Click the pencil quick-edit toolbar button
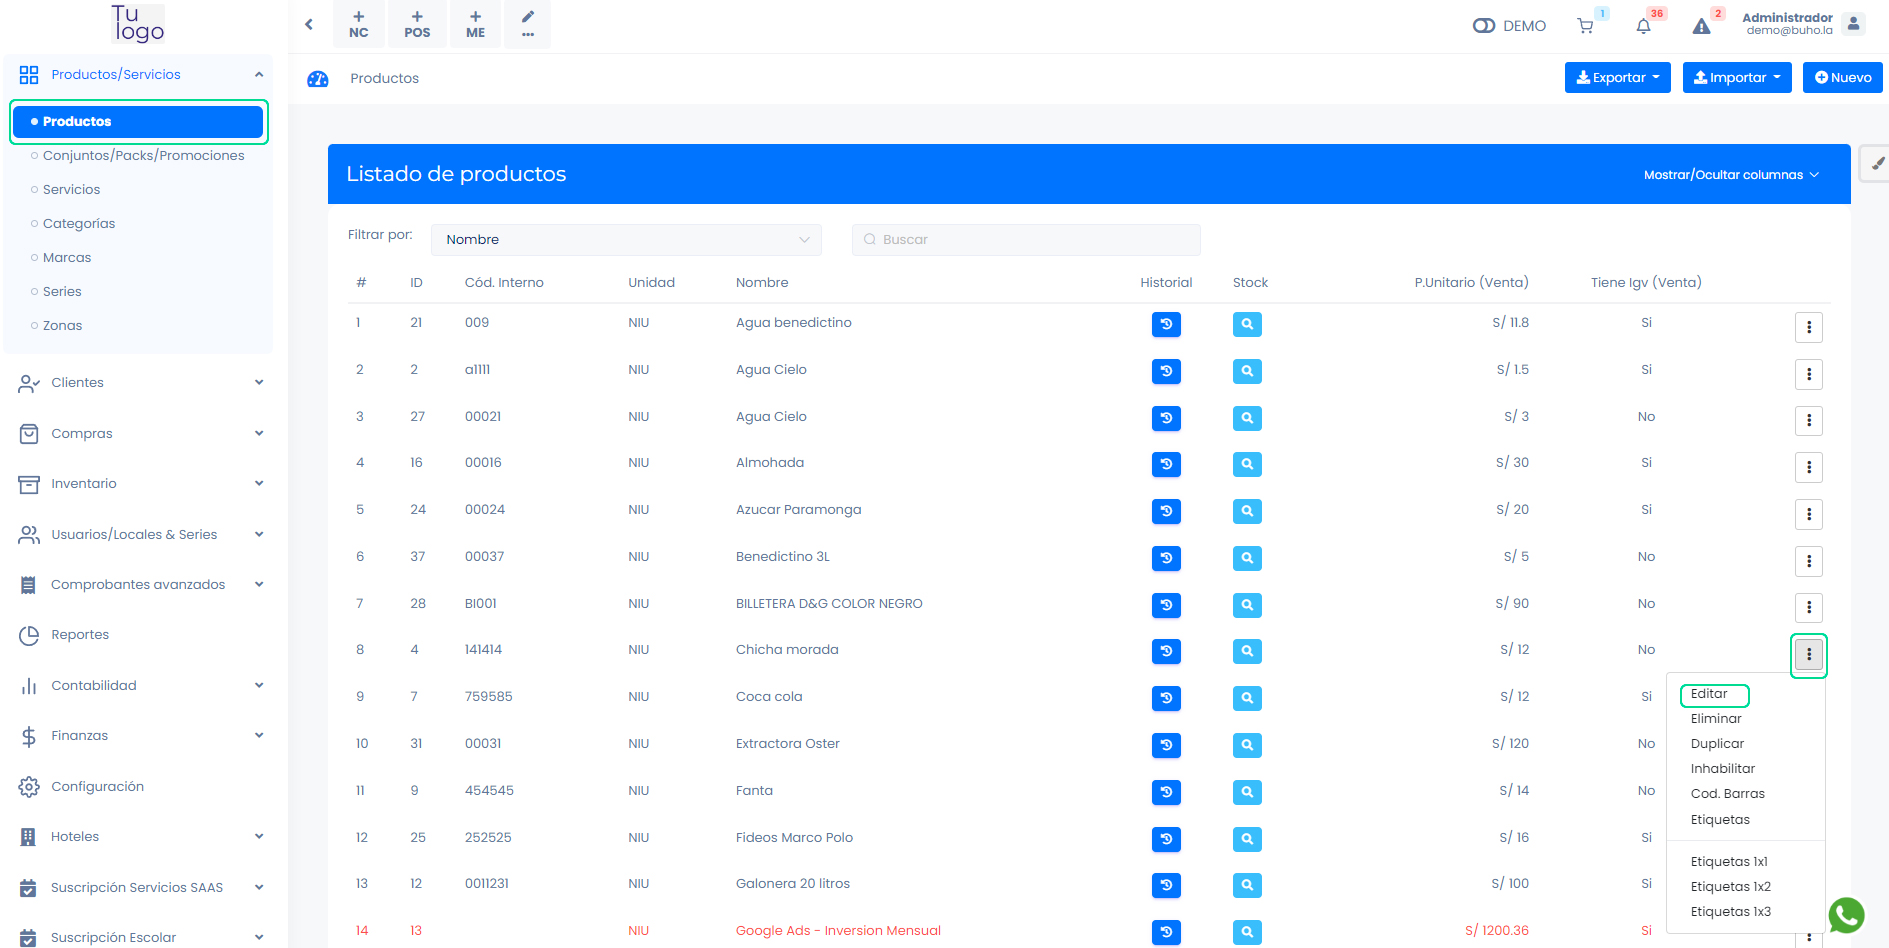1889x948 pixels. 528,24
